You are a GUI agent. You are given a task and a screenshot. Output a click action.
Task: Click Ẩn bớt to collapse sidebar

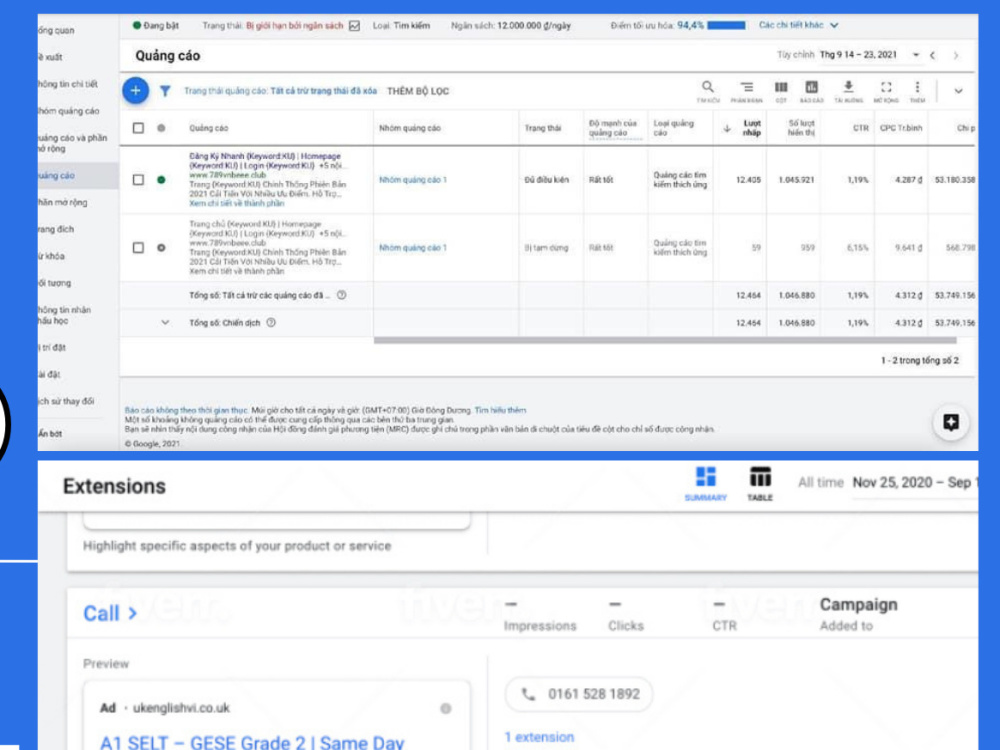click(50, 434)
